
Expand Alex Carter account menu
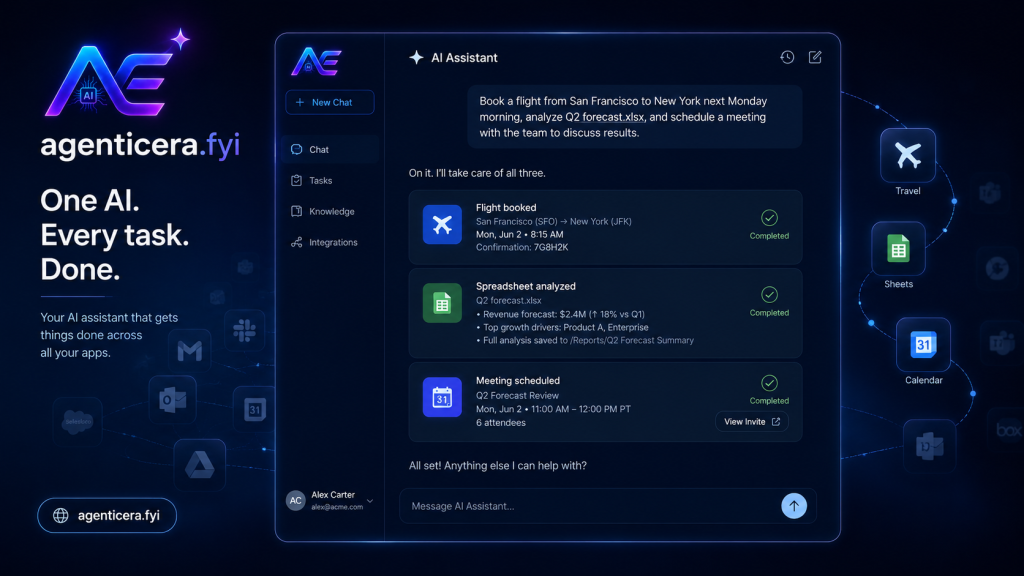coord(370,501)
